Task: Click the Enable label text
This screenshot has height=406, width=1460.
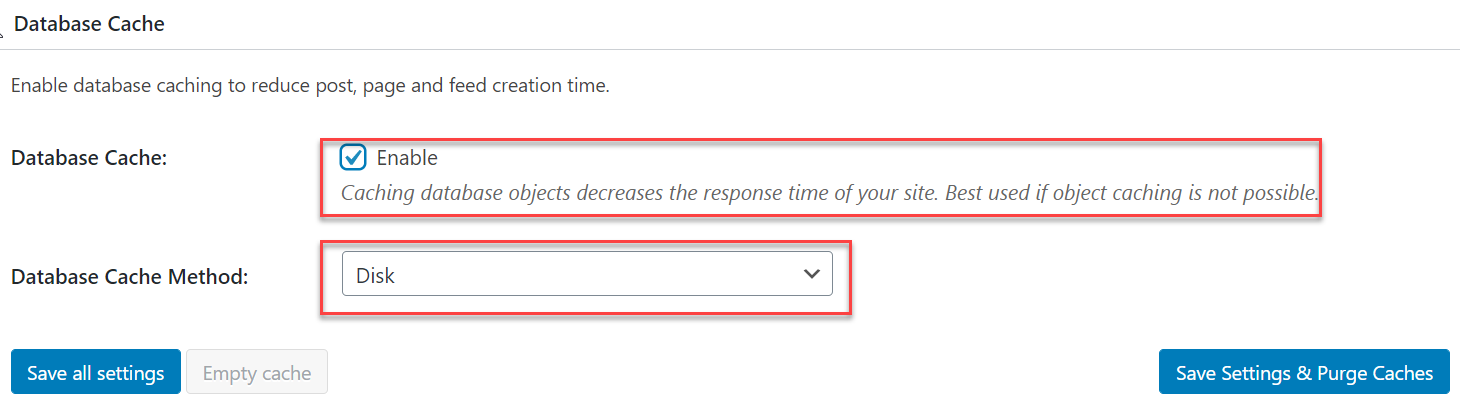Action: [407, 158]
